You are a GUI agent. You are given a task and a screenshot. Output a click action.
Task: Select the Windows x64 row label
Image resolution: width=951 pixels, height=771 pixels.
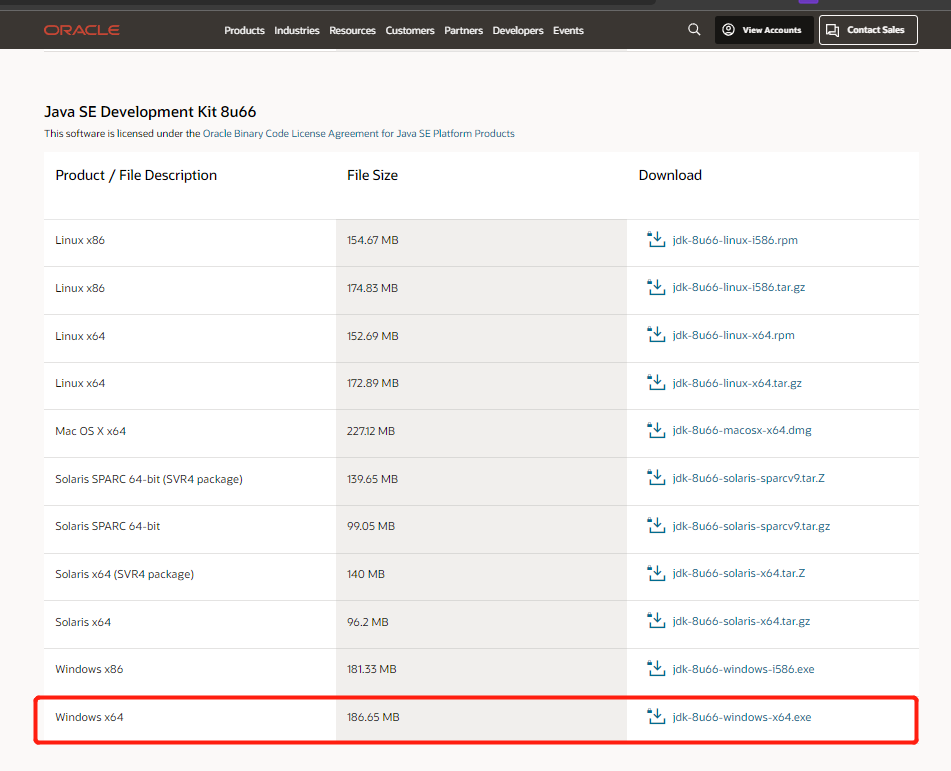coord(89,718)
